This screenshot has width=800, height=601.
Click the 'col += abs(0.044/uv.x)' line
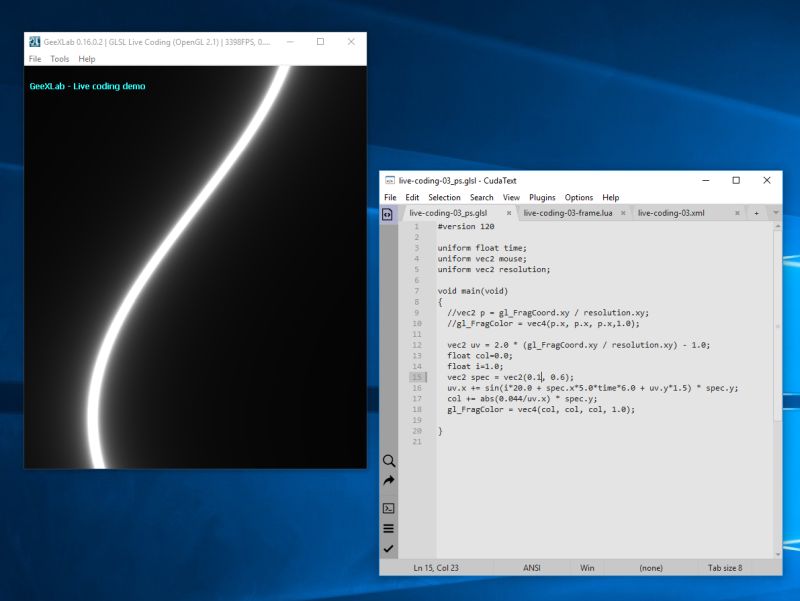point(522,398)
